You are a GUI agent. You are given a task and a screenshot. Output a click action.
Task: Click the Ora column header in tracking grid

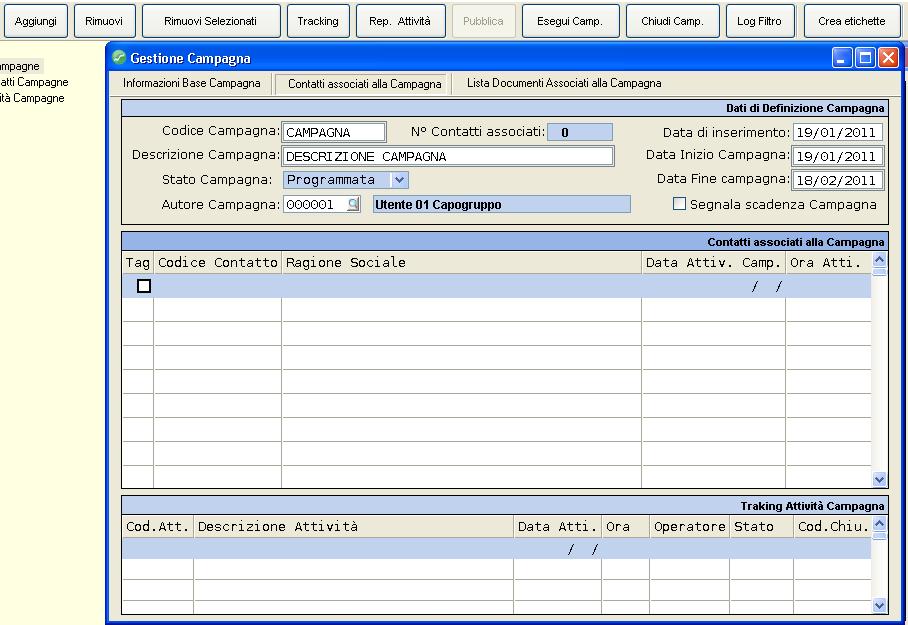[x=625, y=527]
